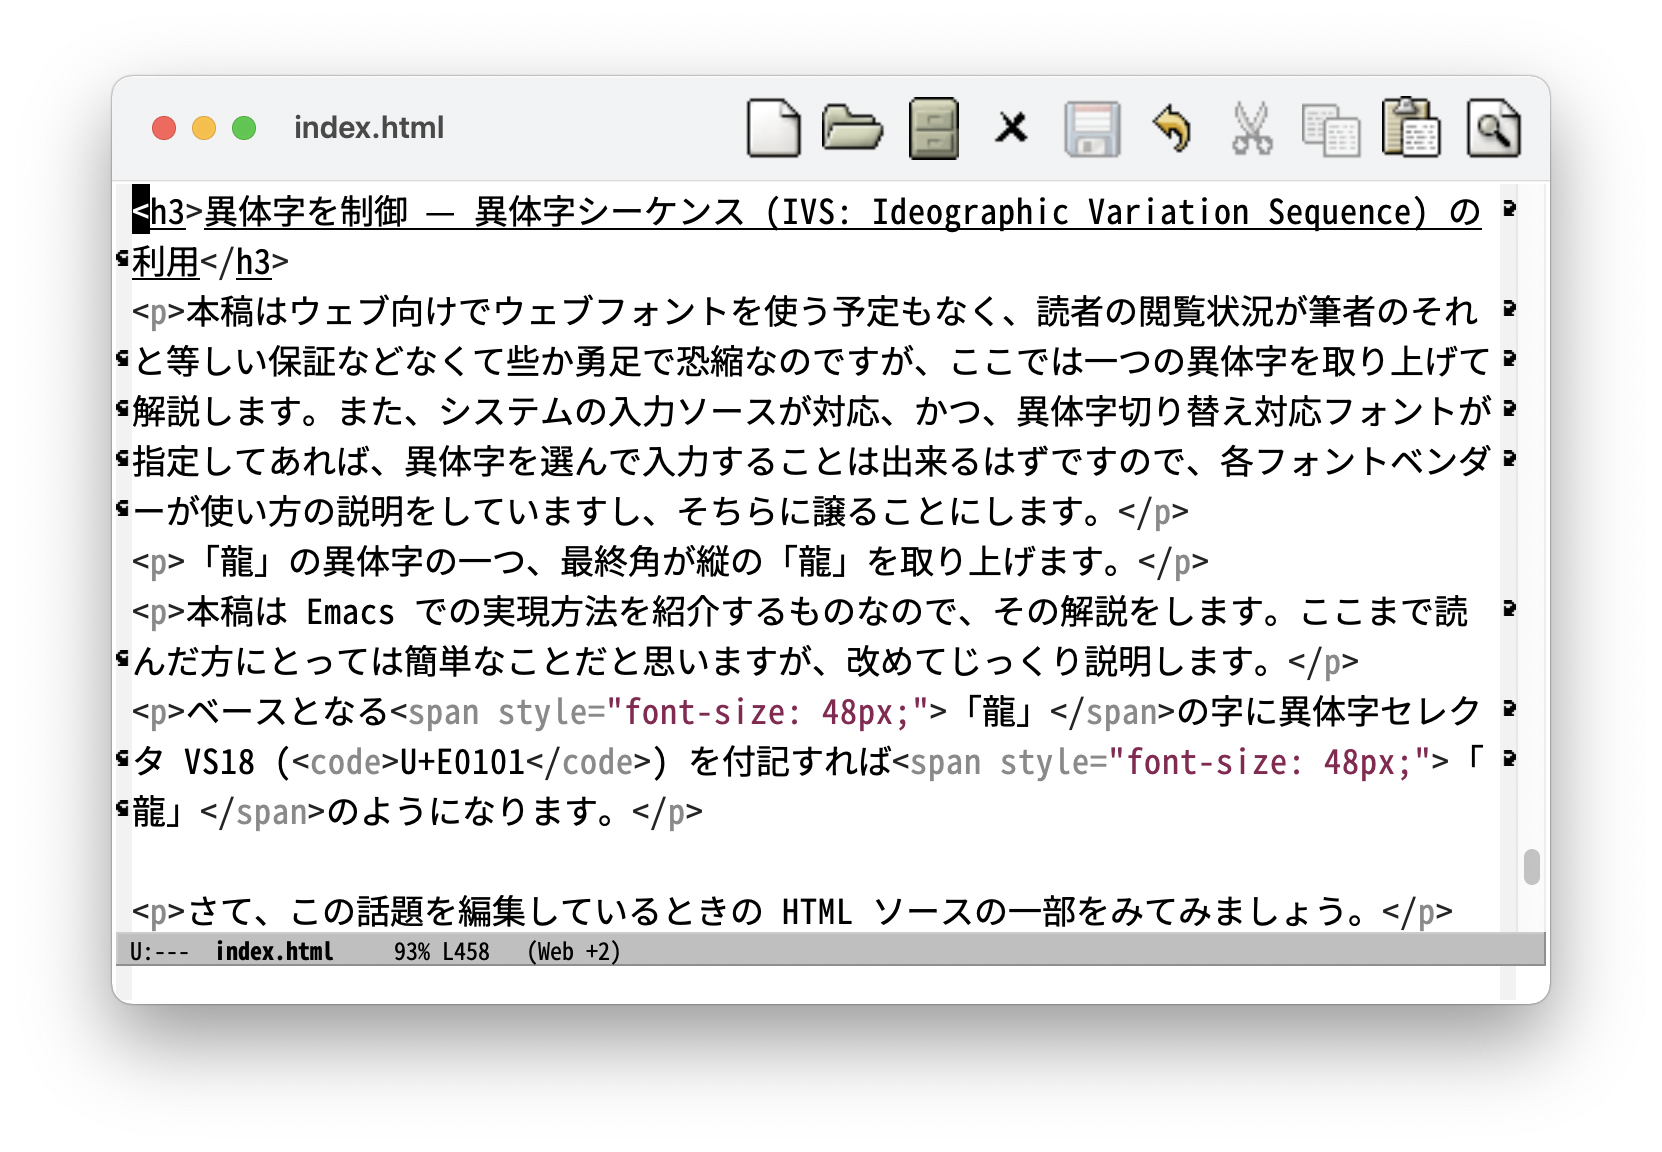Open the directory browser cabinet icon
Viewport: 1662px width, 1152px height.
coord(933,129)
